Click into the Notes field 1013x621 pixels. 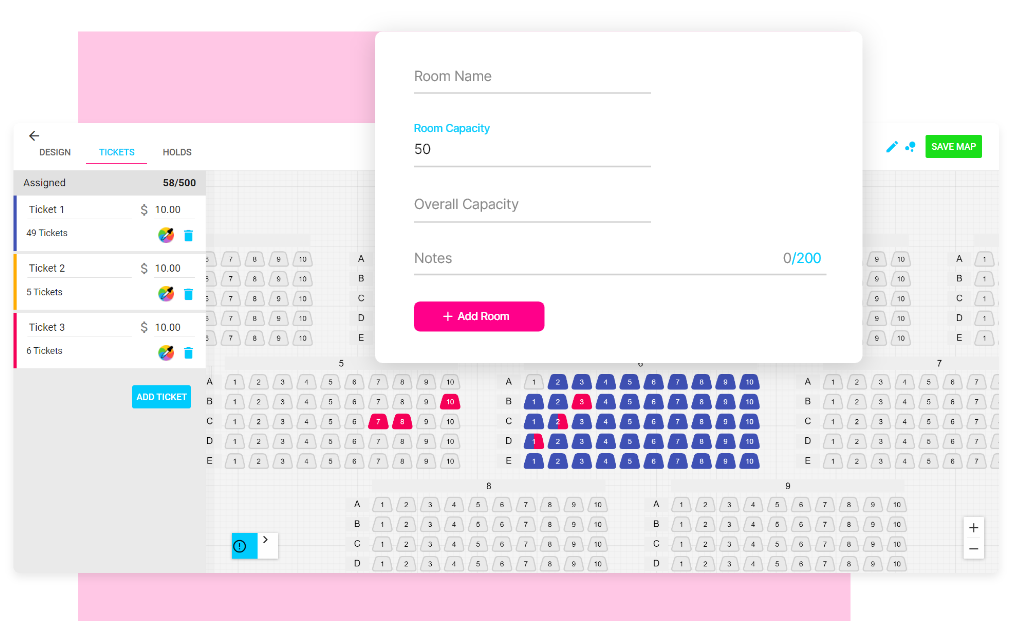click(595, 259)
